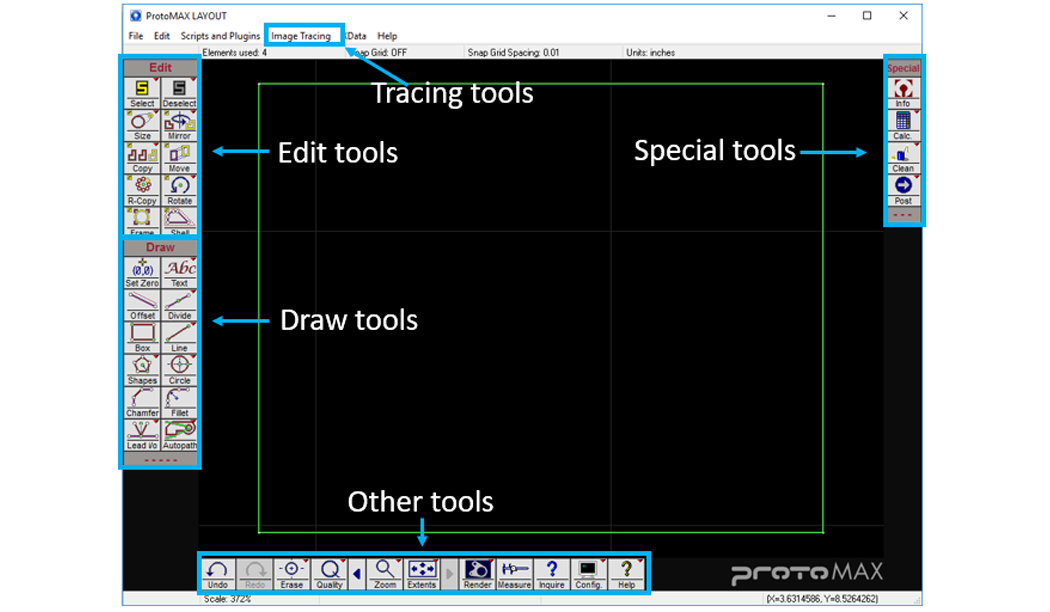The image size is (1050, 612).
Task: Run the Clean tool
Action: (903, 156)
